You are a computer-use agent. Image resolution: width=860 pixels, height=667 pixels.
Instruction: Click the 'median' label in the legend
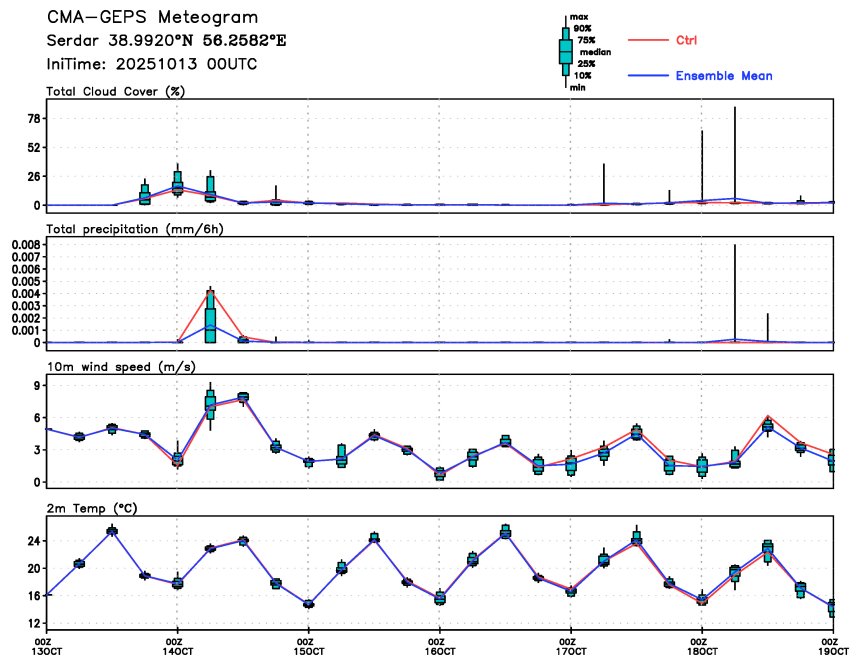(595, 51)
